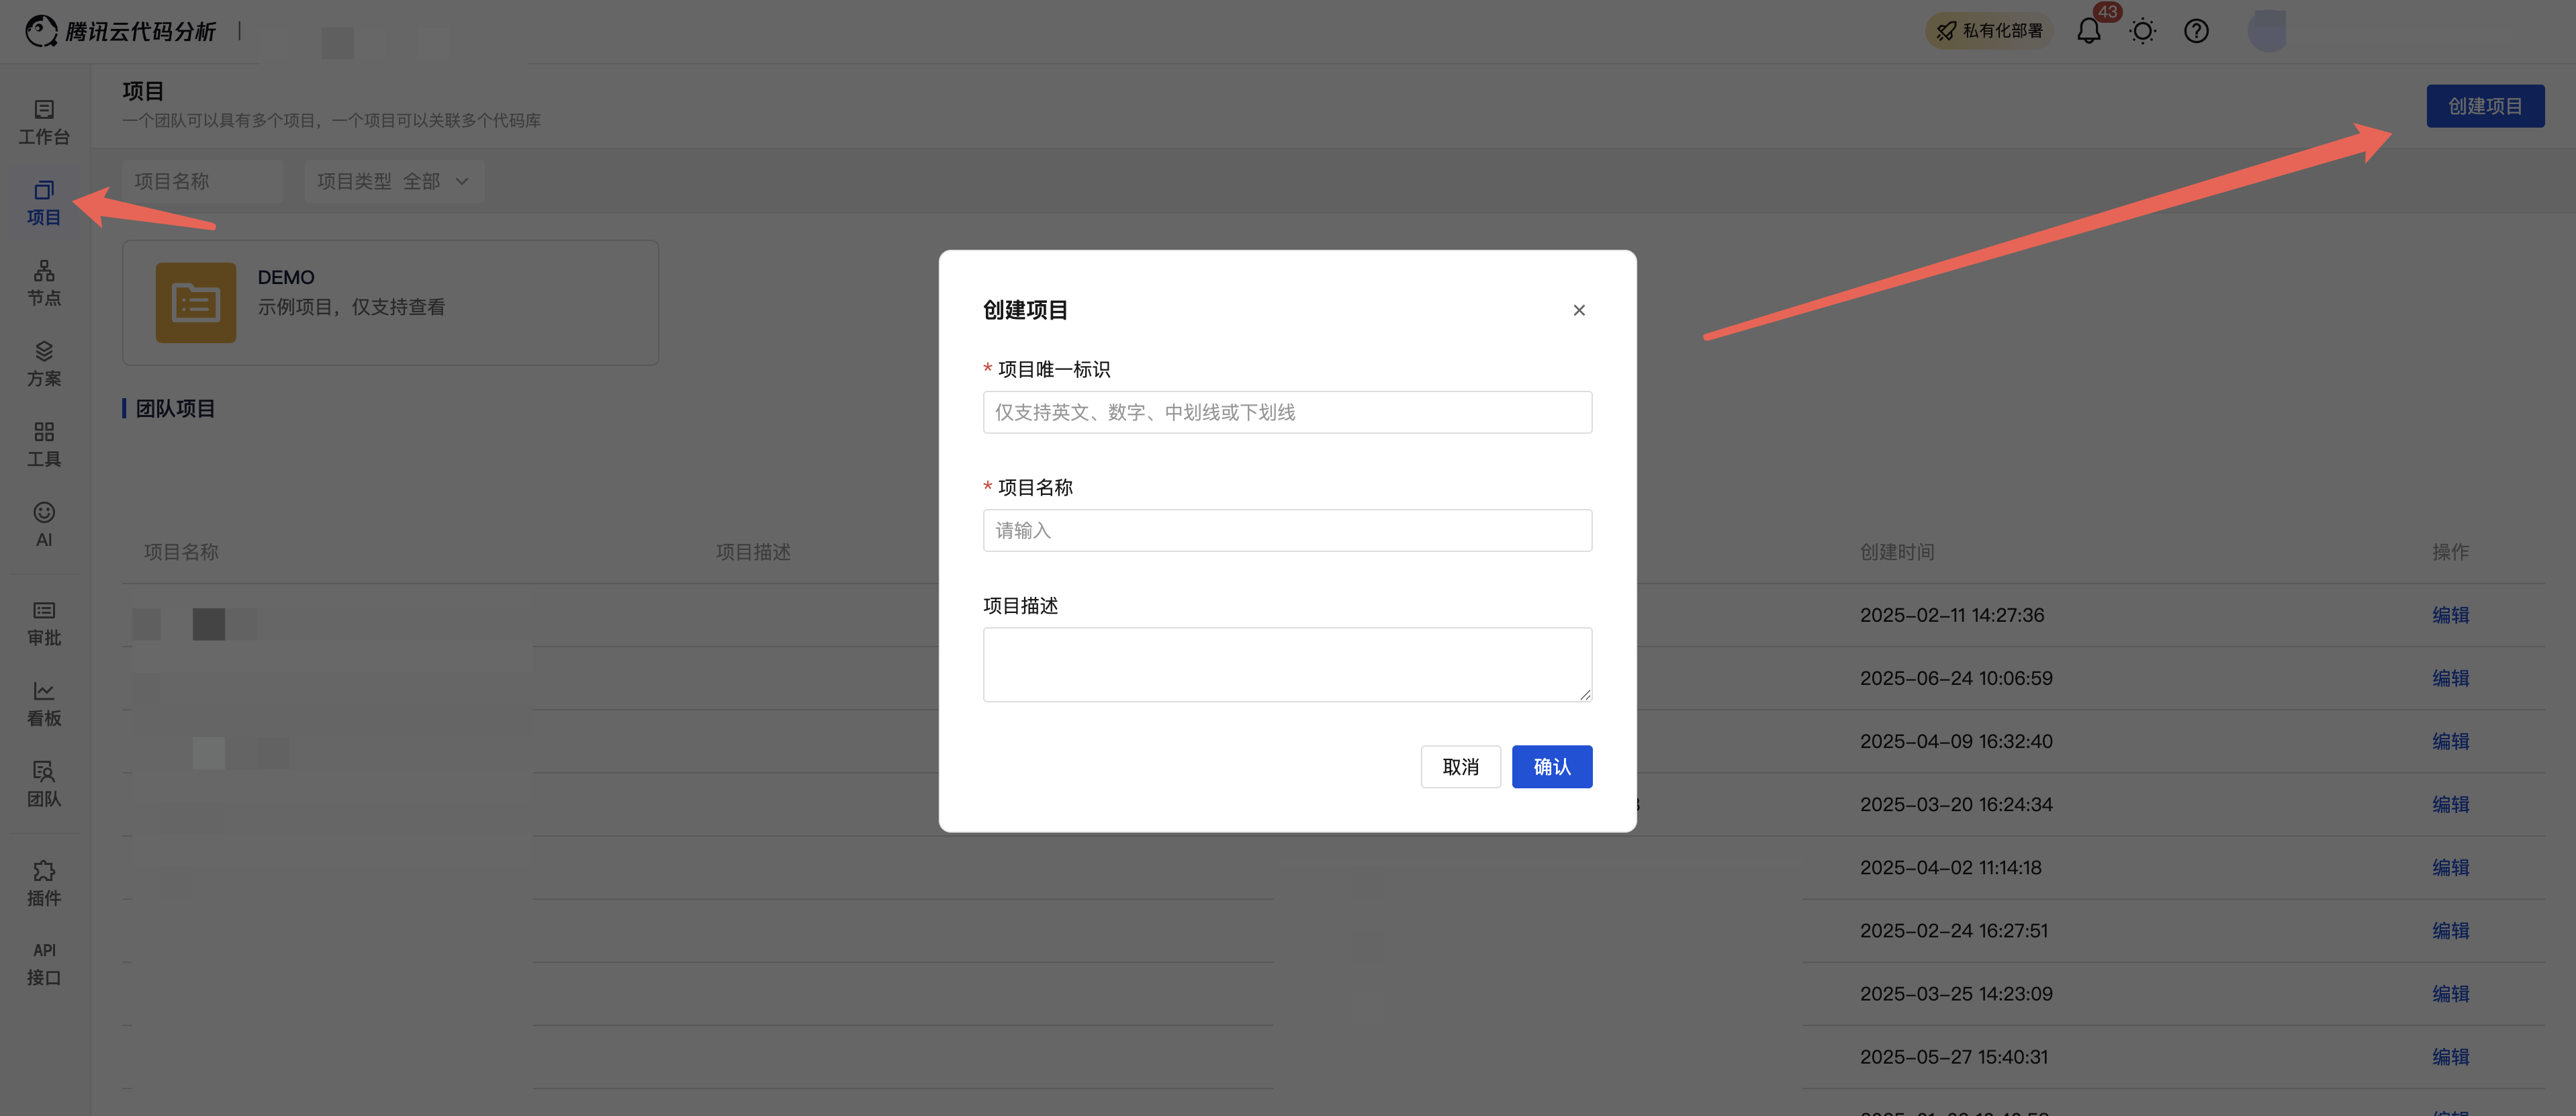Open the 工作台 workbench sidebar icon
The image size is (2576, 1116).
point(44,121)
